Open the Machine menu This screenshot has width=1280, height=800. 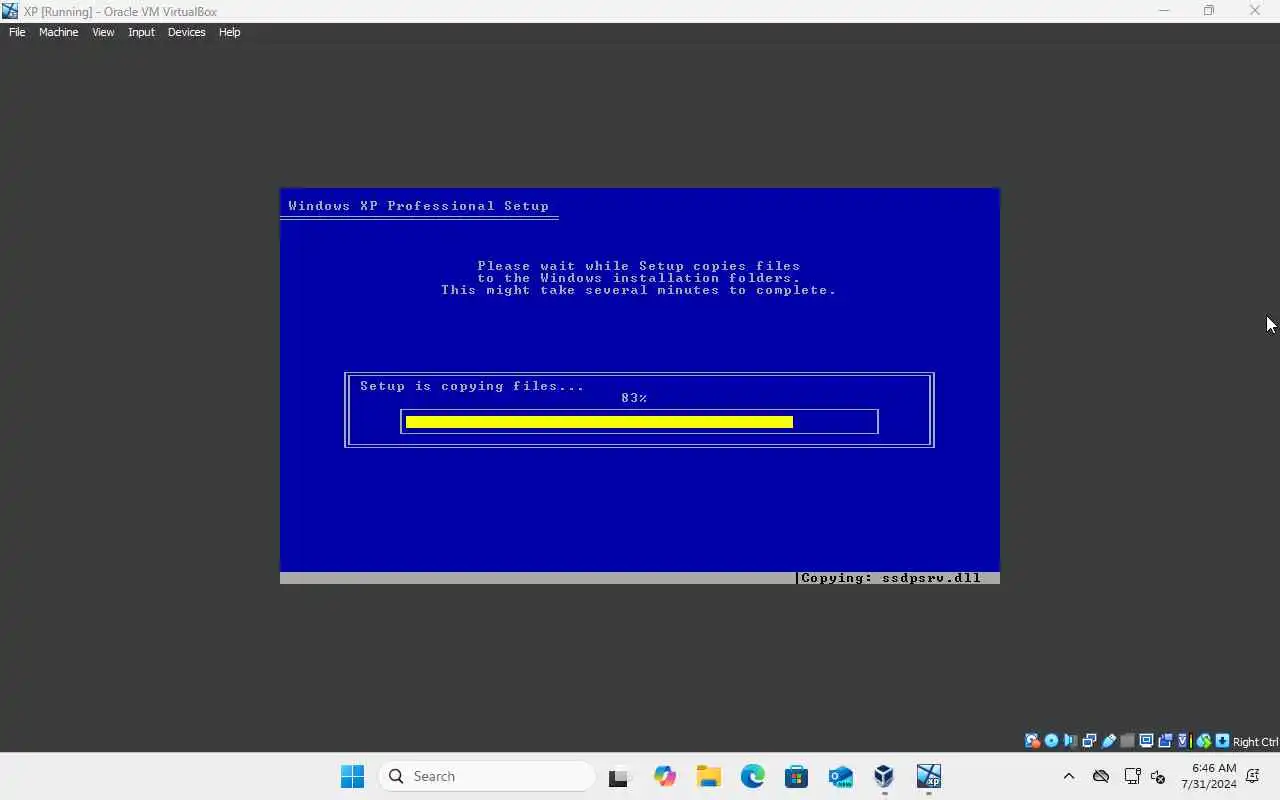58,32
